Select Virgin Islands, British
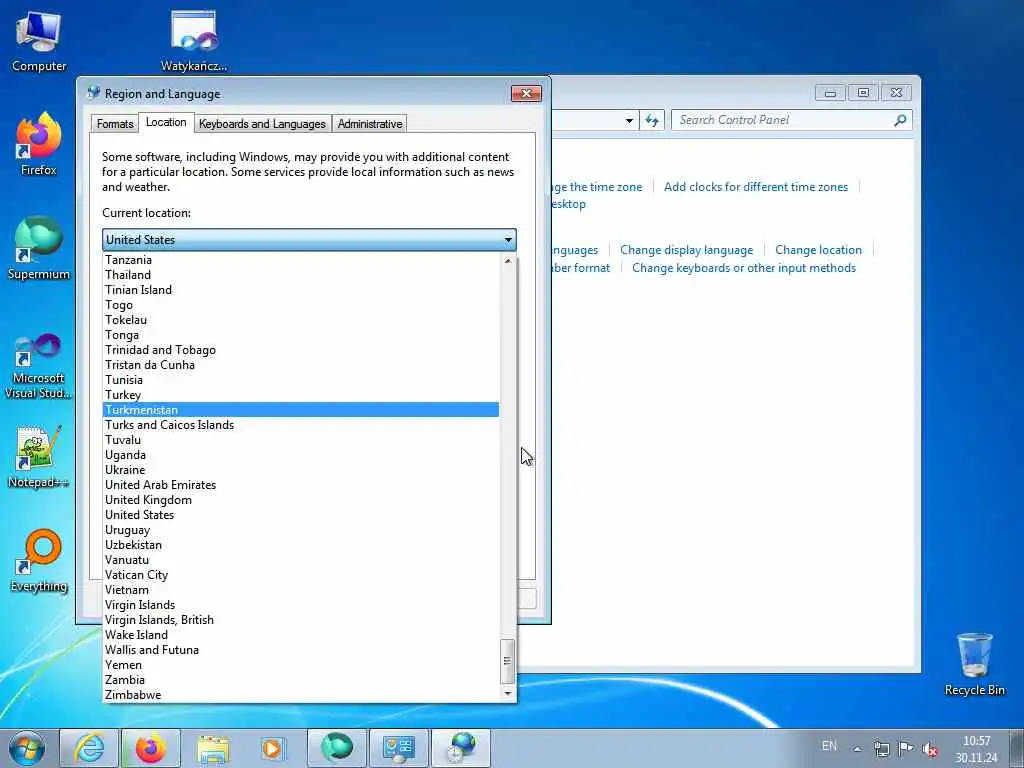 point(301,620)
